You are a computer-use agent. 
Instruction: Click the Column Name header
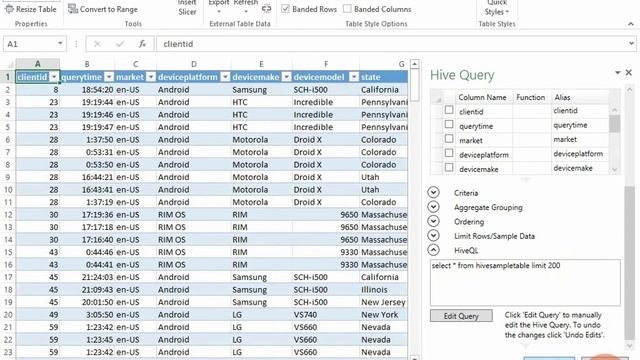click(482, 97)
